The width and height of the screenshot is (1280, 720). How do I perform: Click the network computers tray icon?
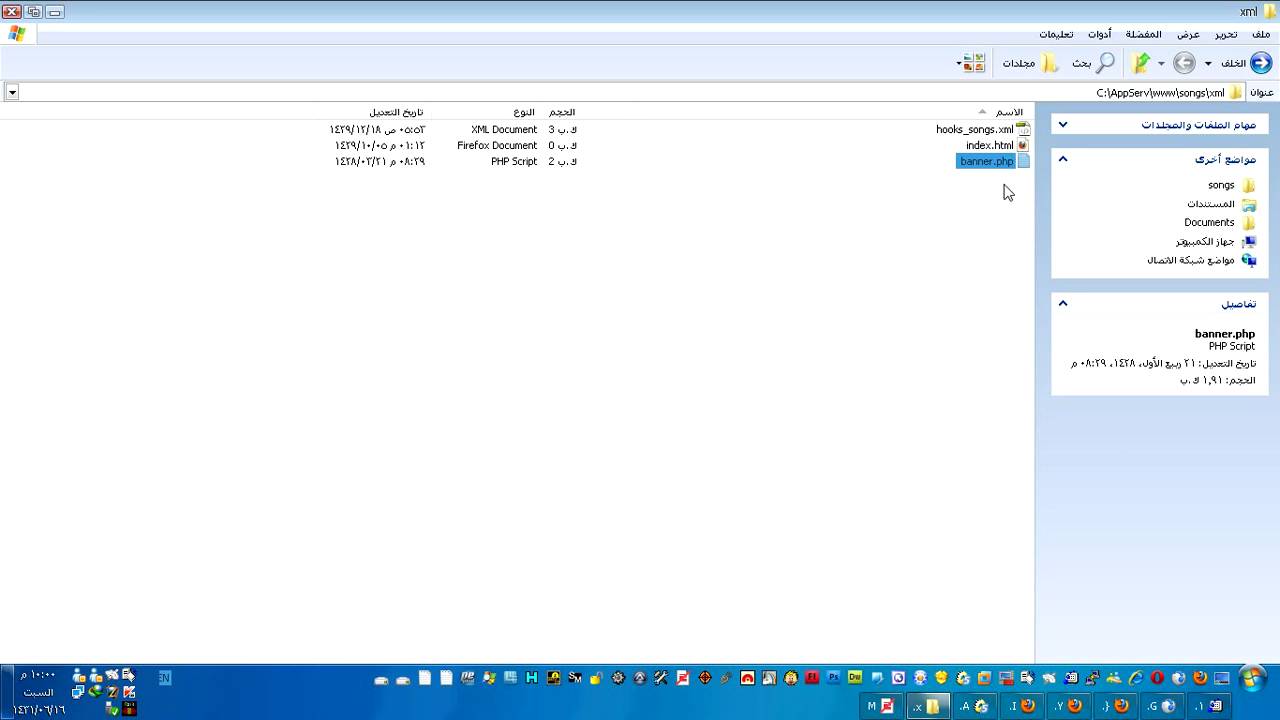(77, 692)
